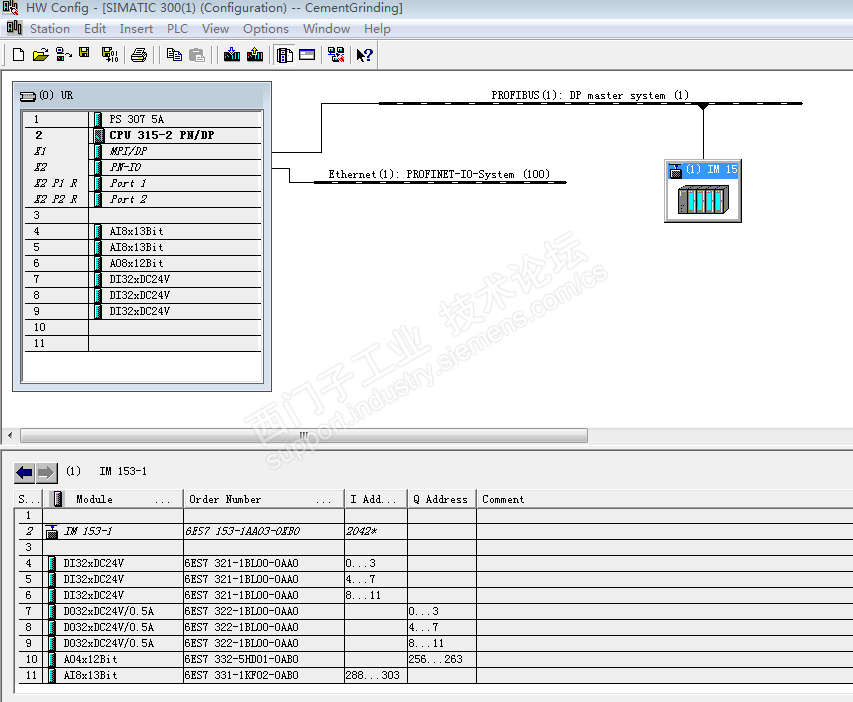
Task: Select order number 6ES7 153-1AA03-0XB0 cell
Action: 264,531
